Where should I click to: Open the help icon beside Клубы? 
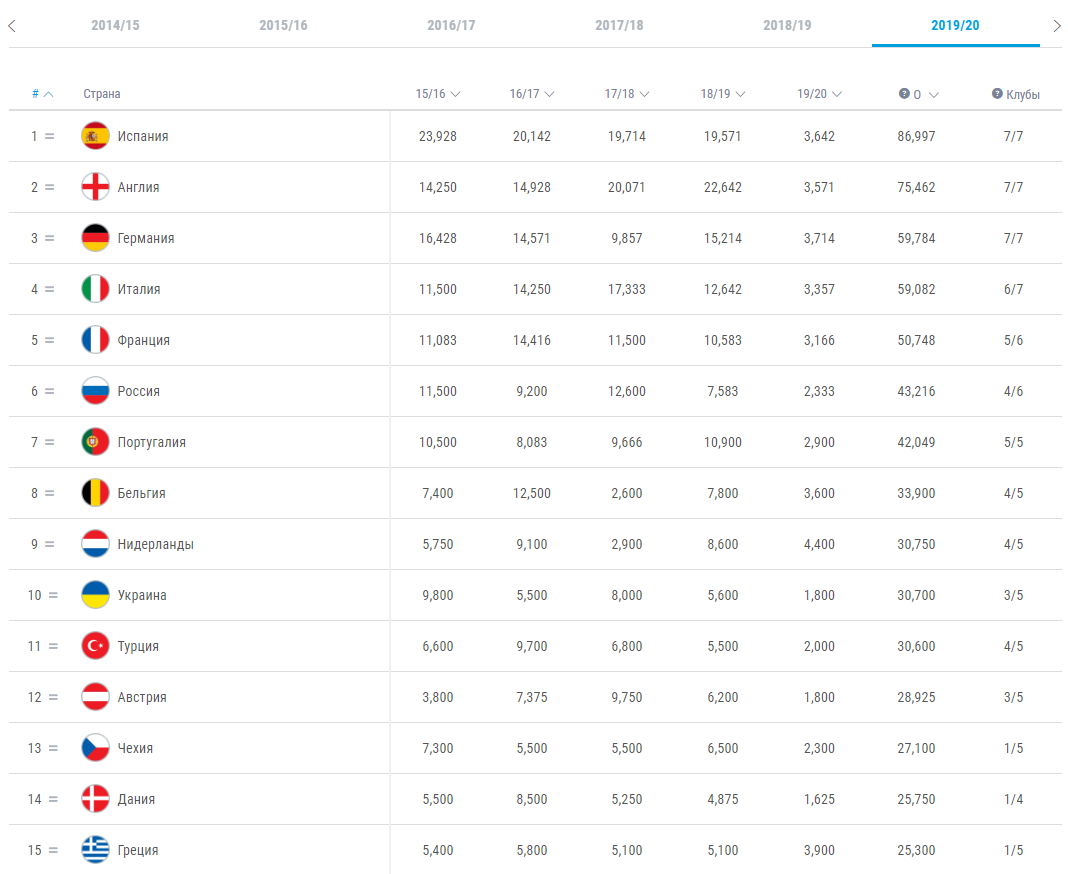[x=997, y=93]
